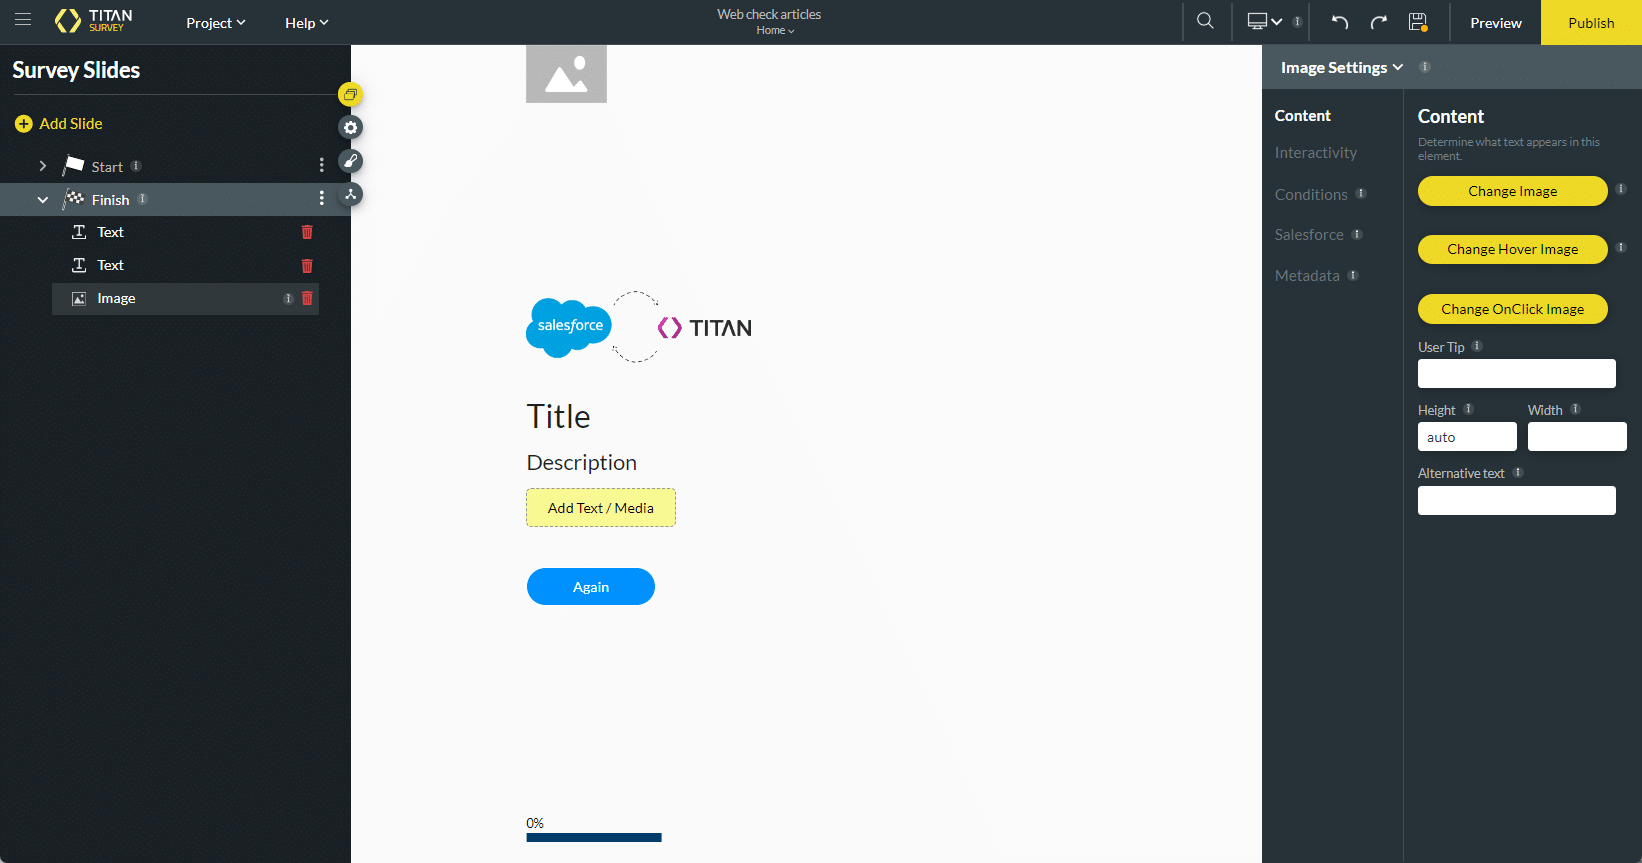Select the Start slide row

click(x=175, y=166)
